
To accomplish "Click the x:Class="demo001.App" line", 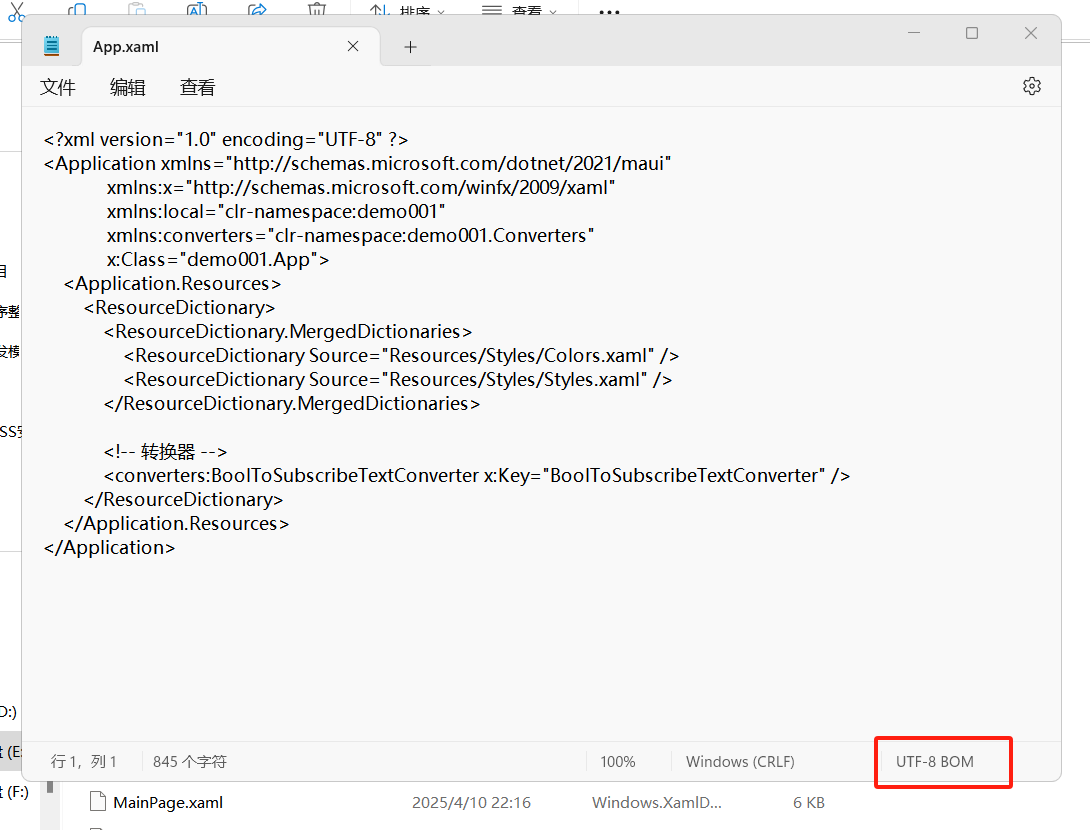I will (x=218, y=259).
